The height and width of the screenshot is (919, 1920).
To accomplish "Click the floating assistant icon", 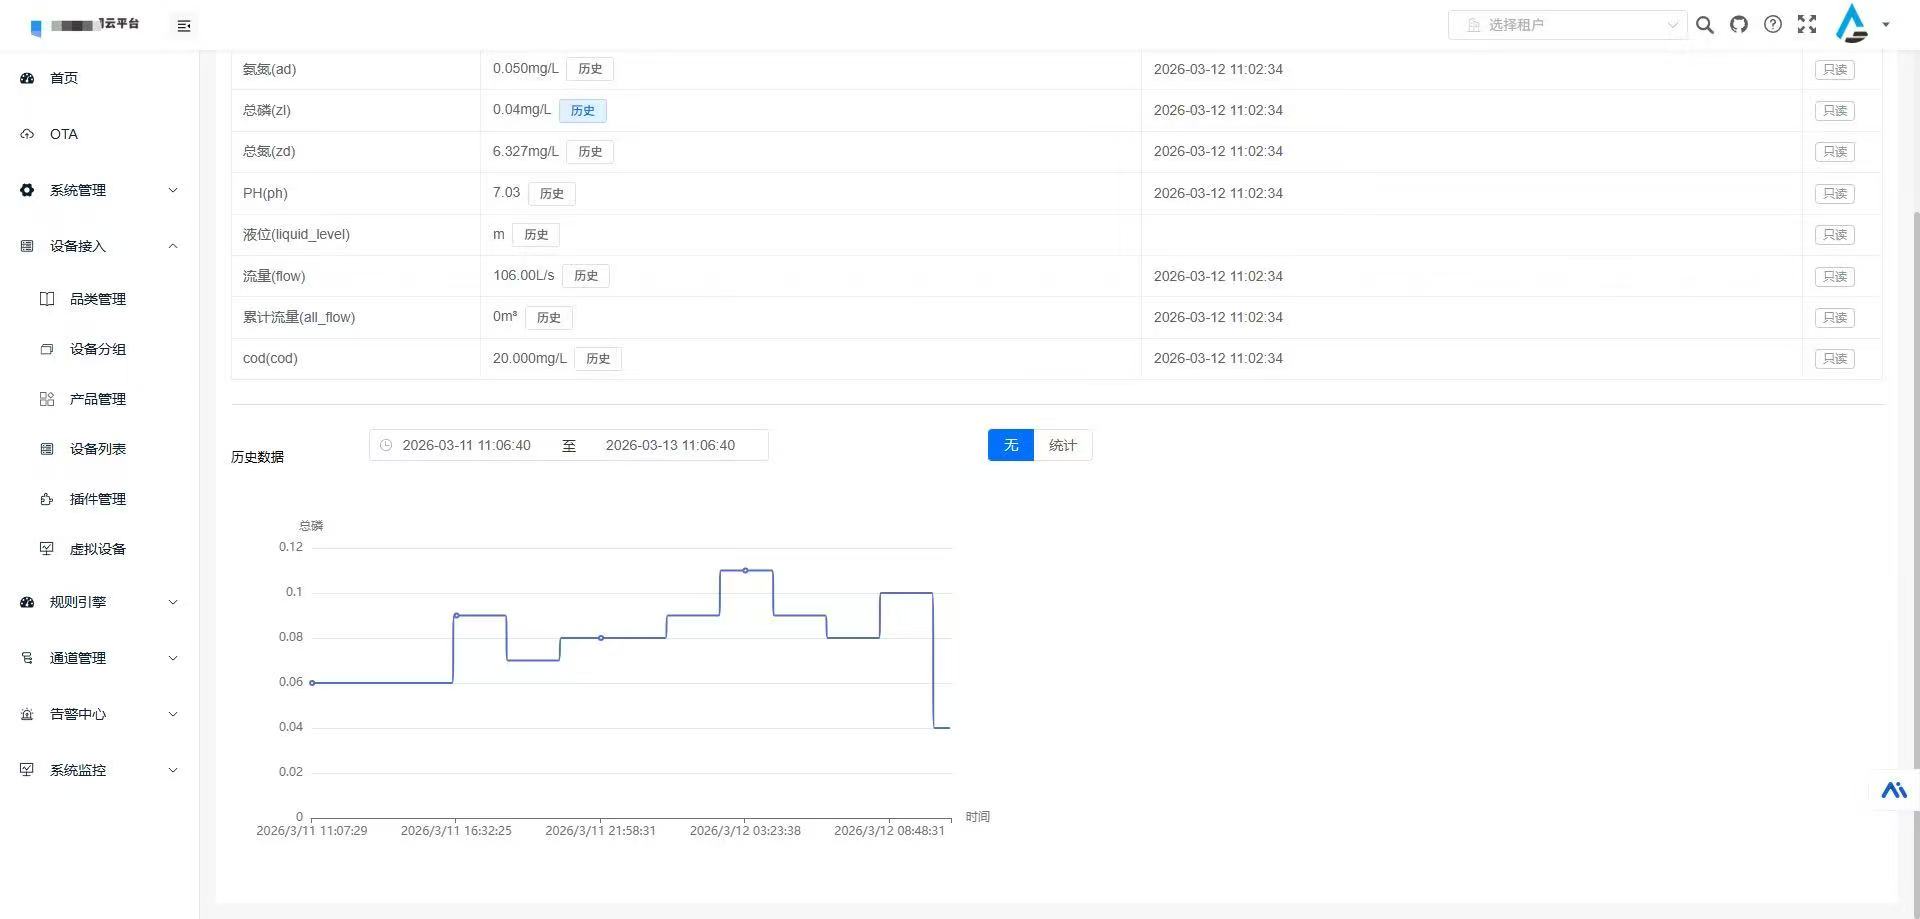I will [x=1894, y=790].
